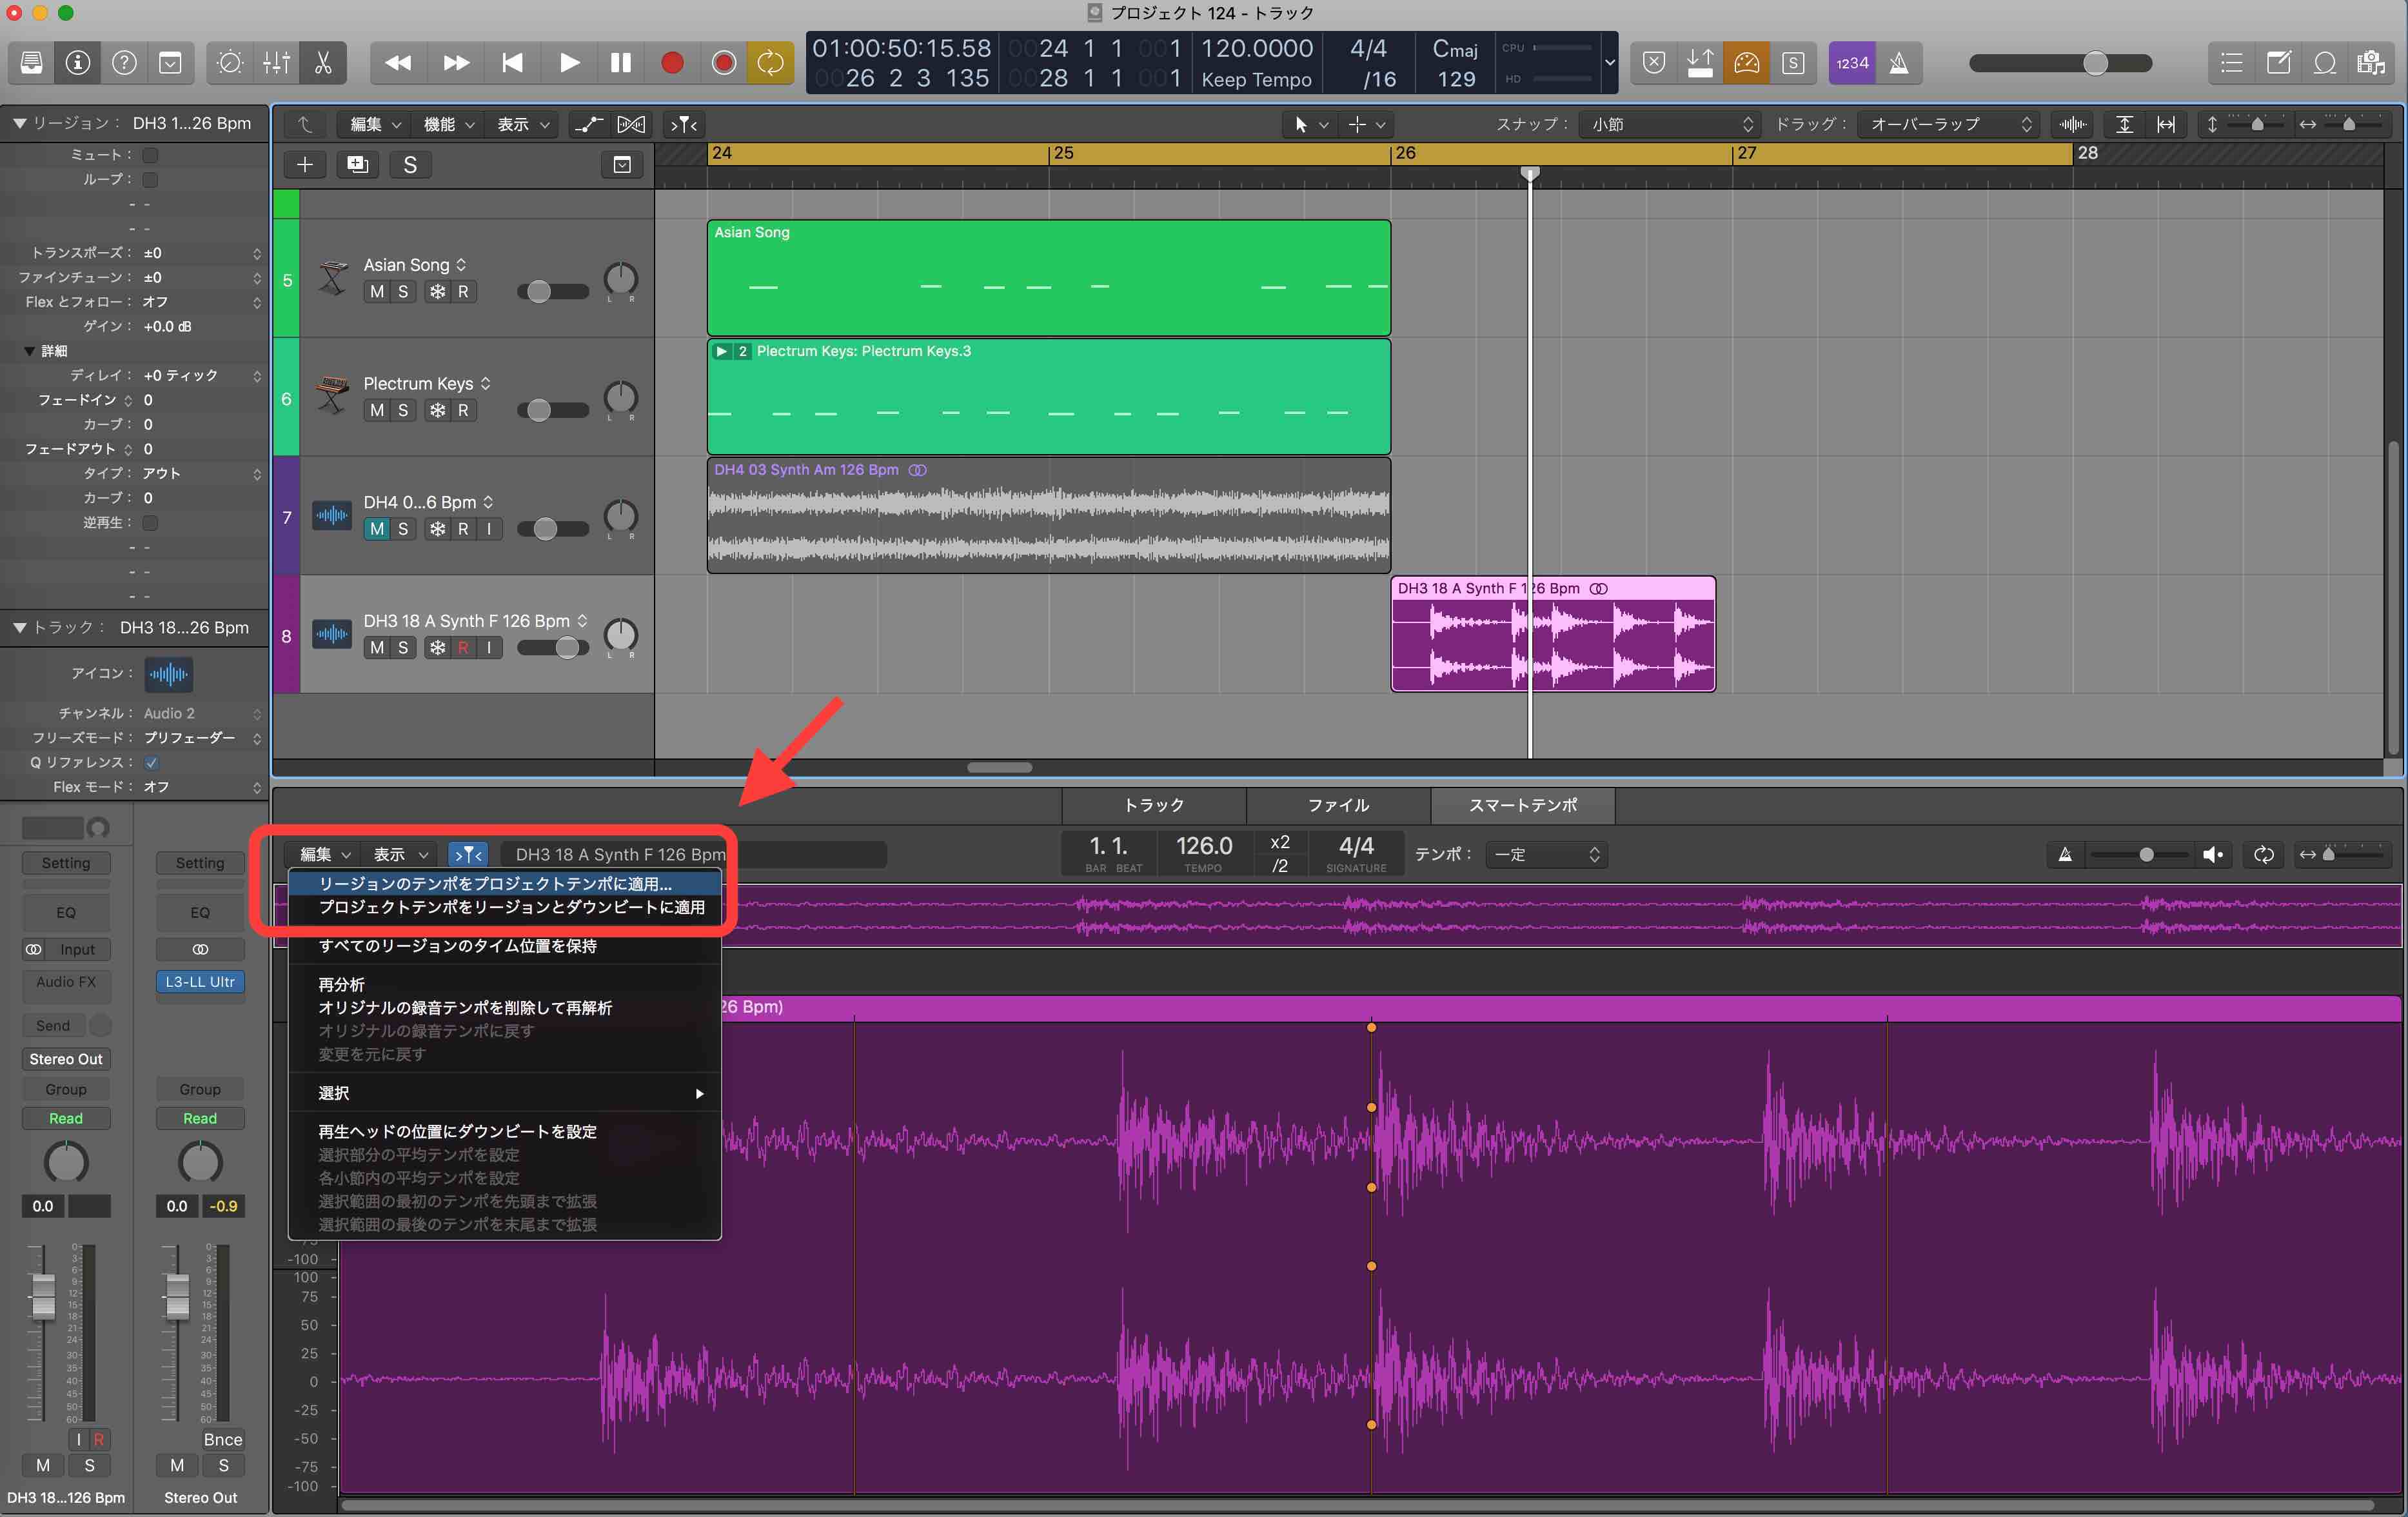This screenshot has width=2408, height=1517.
Task: Open the Library icon in toolbar
Action: coord(31,63)
